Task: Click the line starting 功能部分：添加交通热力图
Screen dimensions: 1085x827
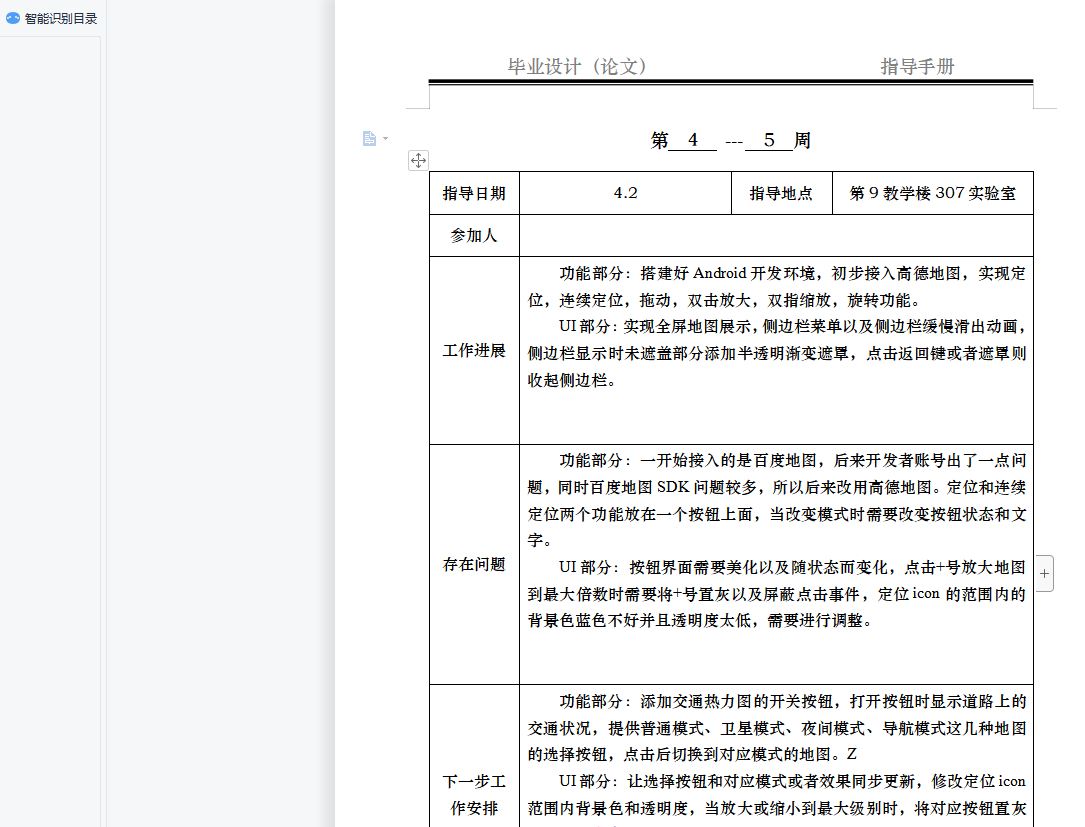Action: pyautogui.click(x=792, y=702)
